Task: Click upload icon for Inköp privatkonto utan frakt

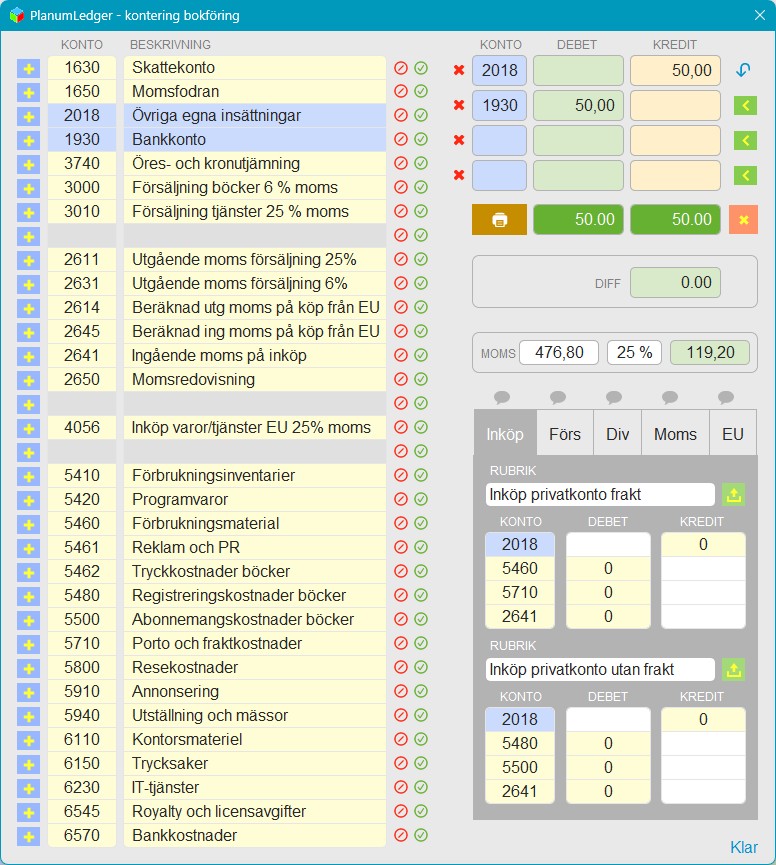Action: click(x=734, y=669)
